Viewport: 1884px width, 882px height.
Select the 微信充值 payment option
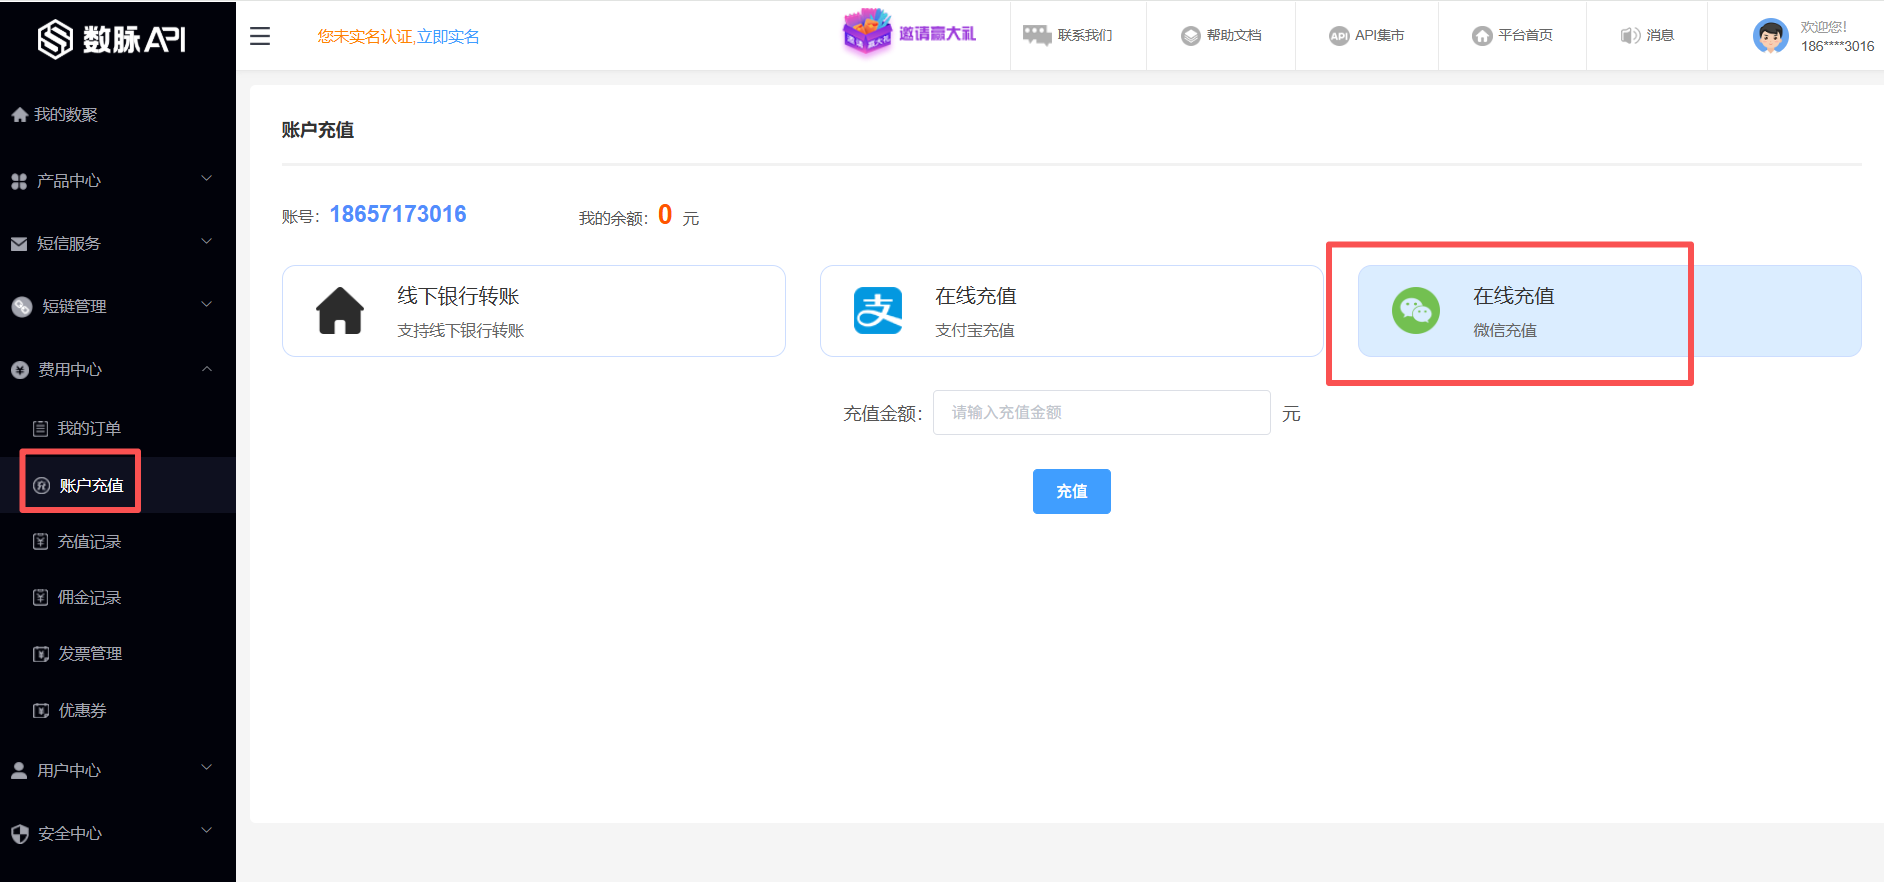pos(1608,311)
